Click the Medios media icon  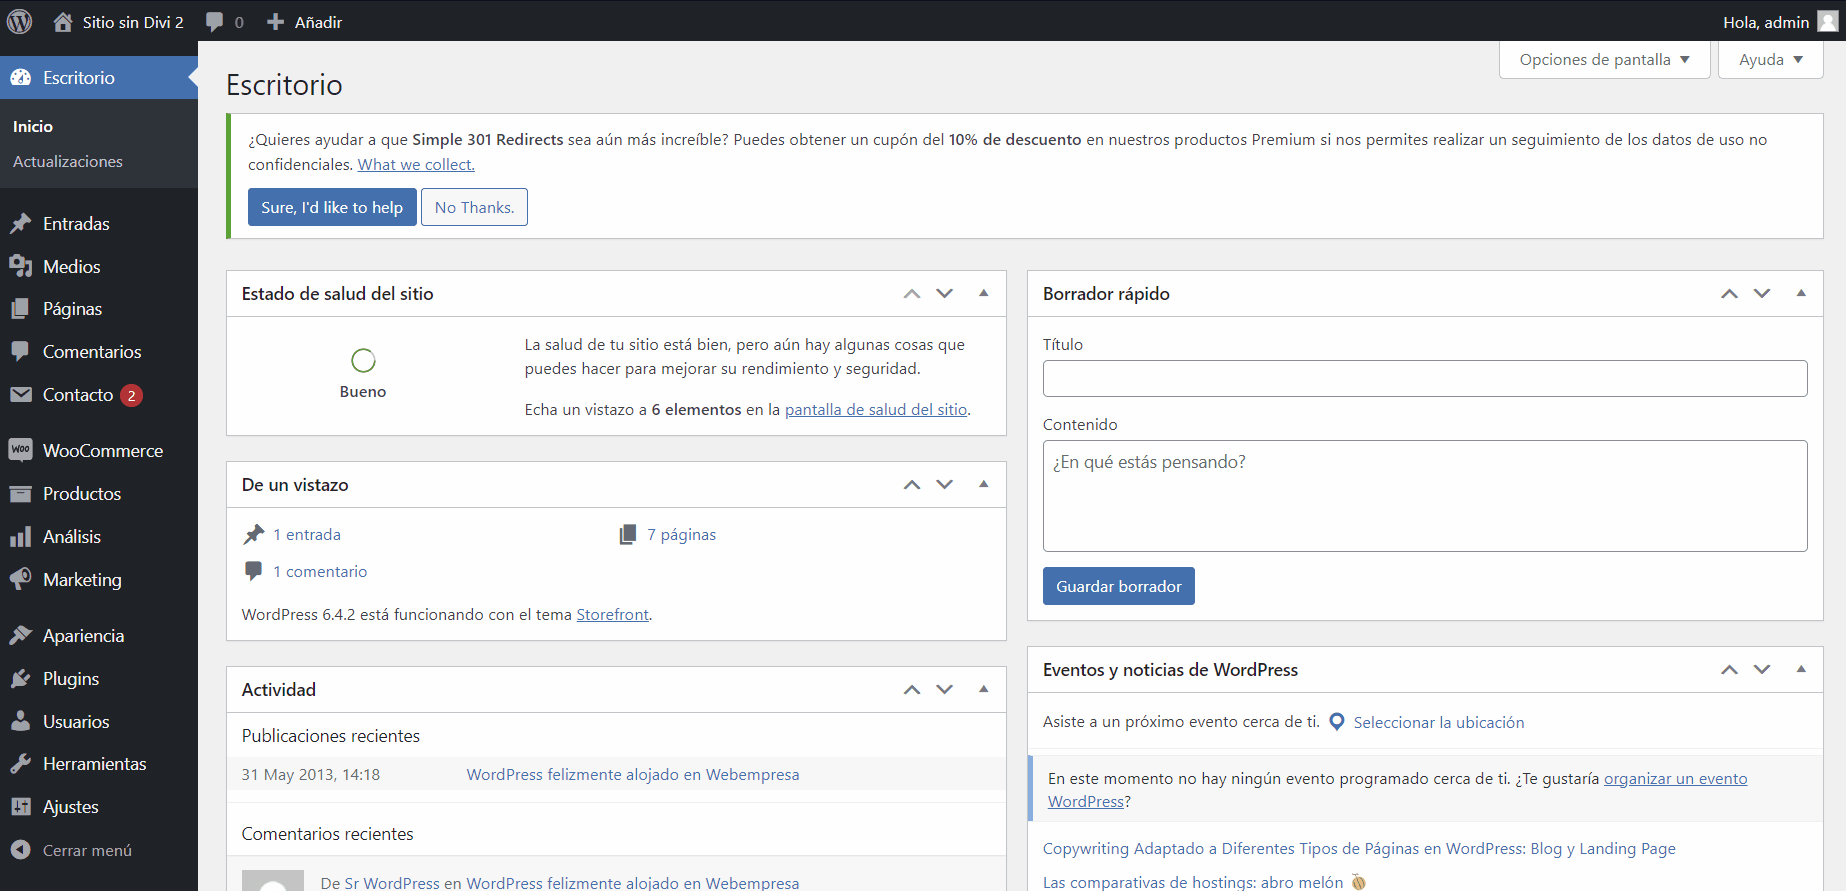[x=21, y=266]
